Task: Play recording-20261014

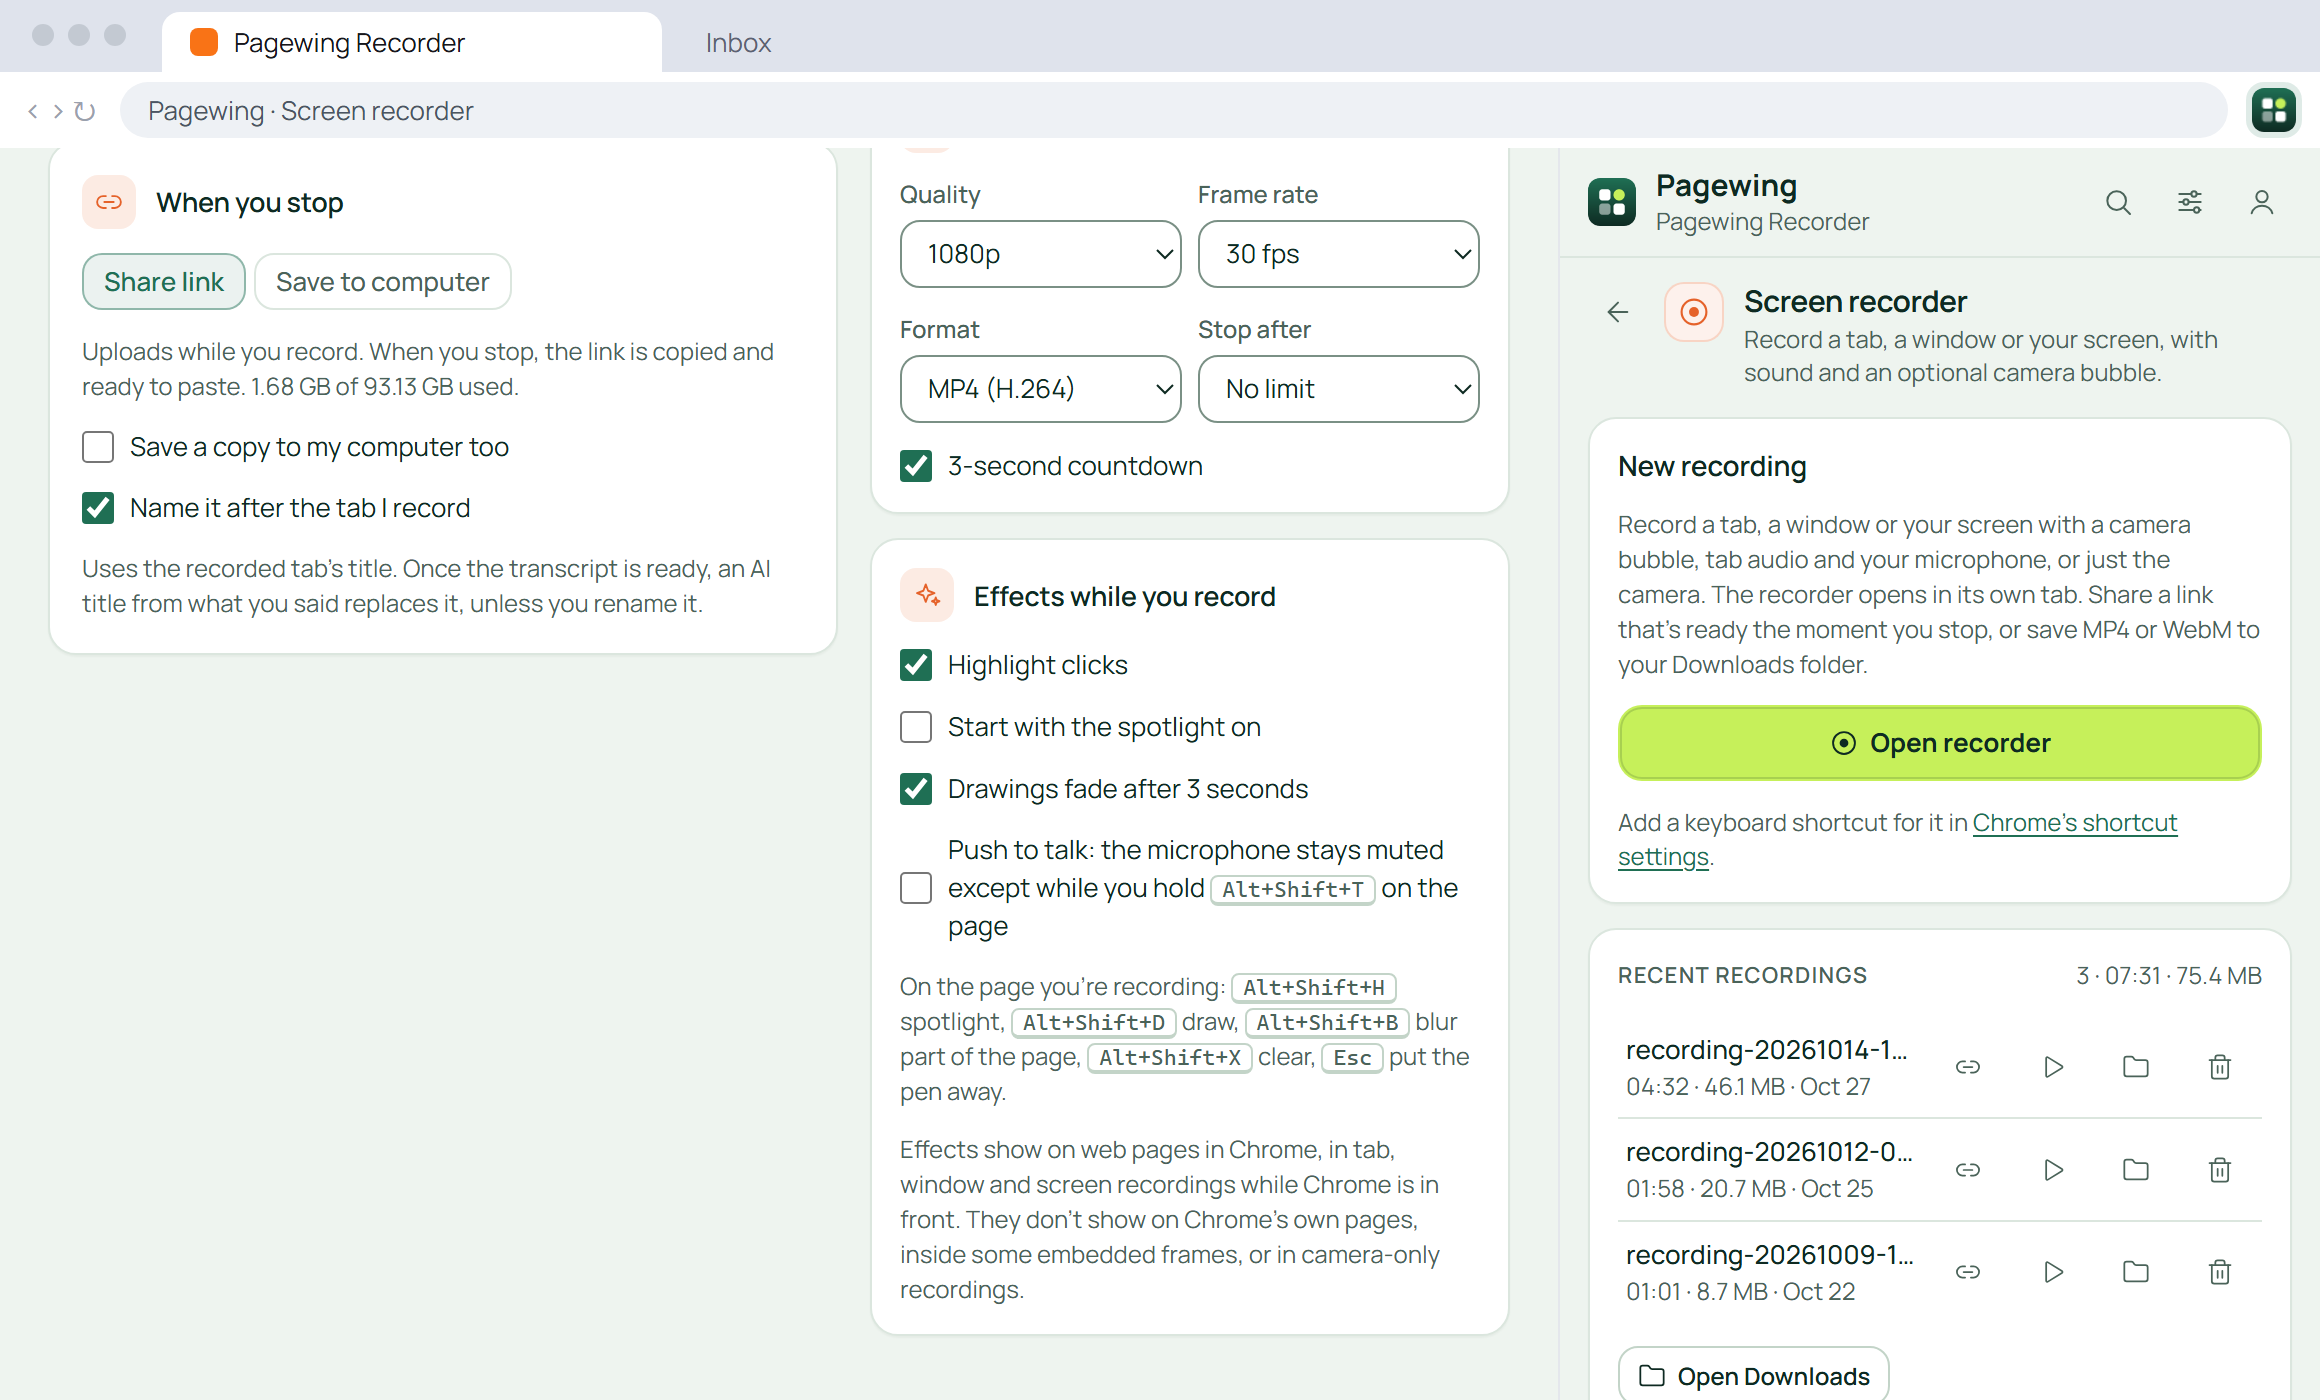Action: [2053, 1067]
